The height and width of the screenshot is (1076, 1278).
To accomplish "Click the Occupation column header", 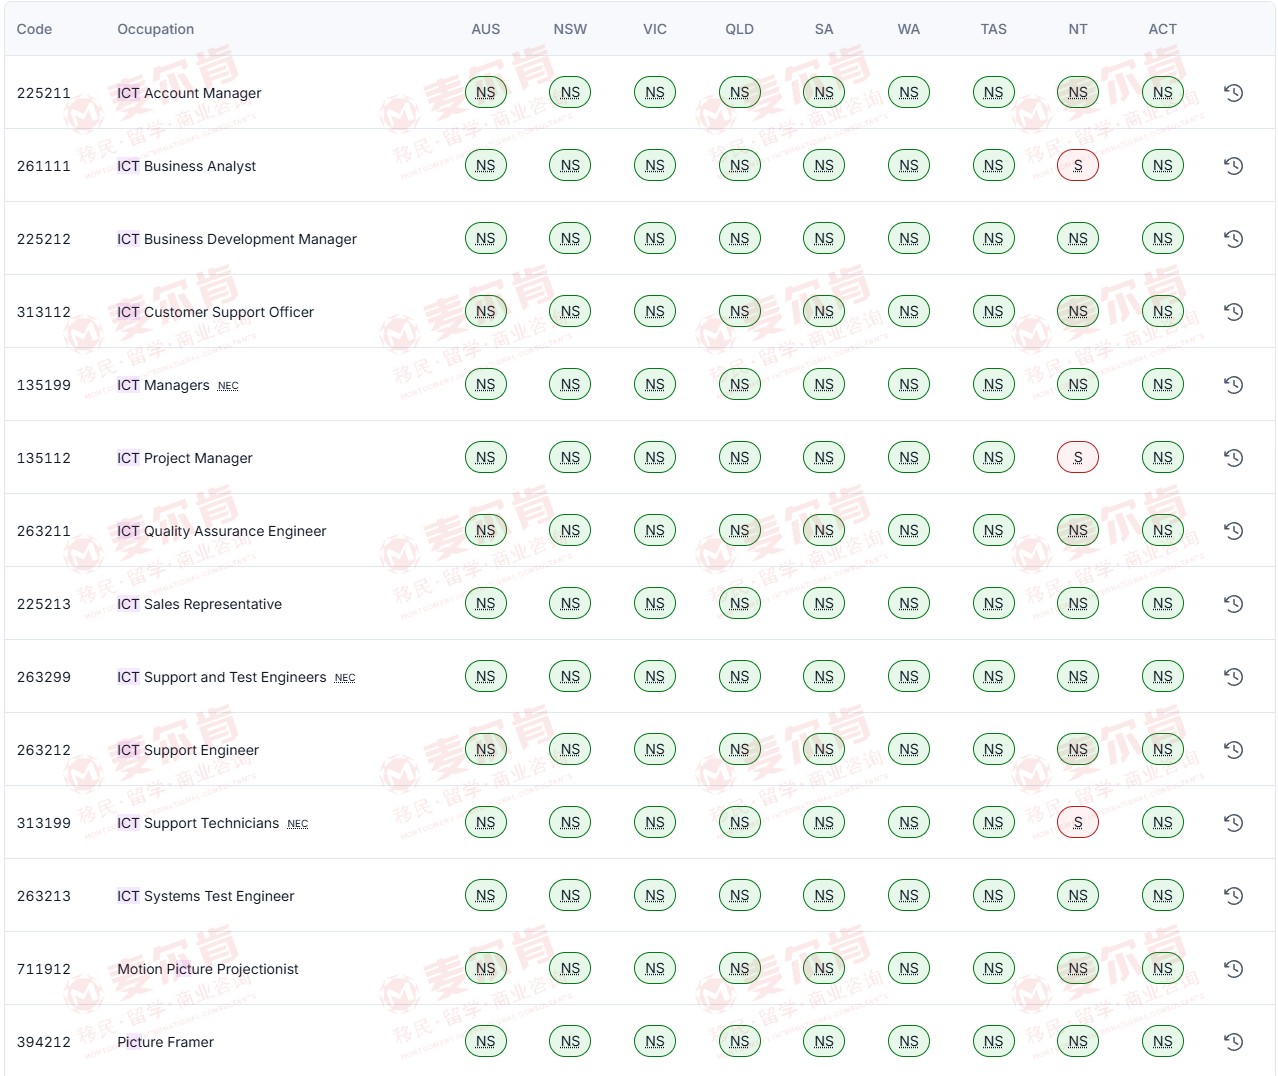I will 155,29.
